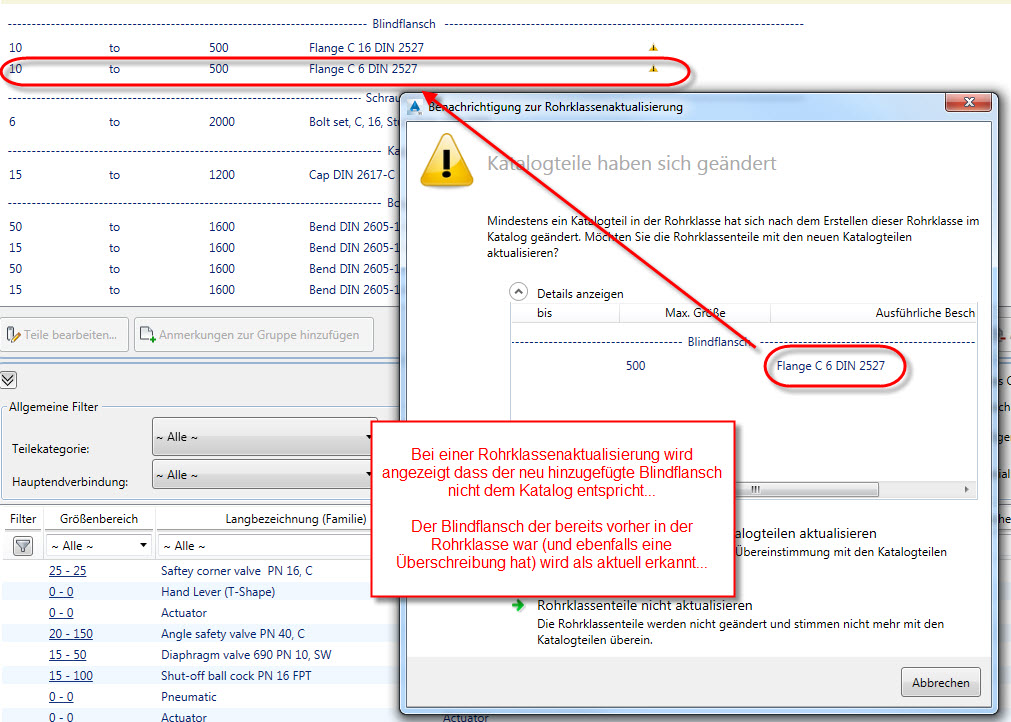The image size is (1011, 722).
Task: Choose the partly hidden Katalogteilen aktualisieren option
Action: coord(806,534)
